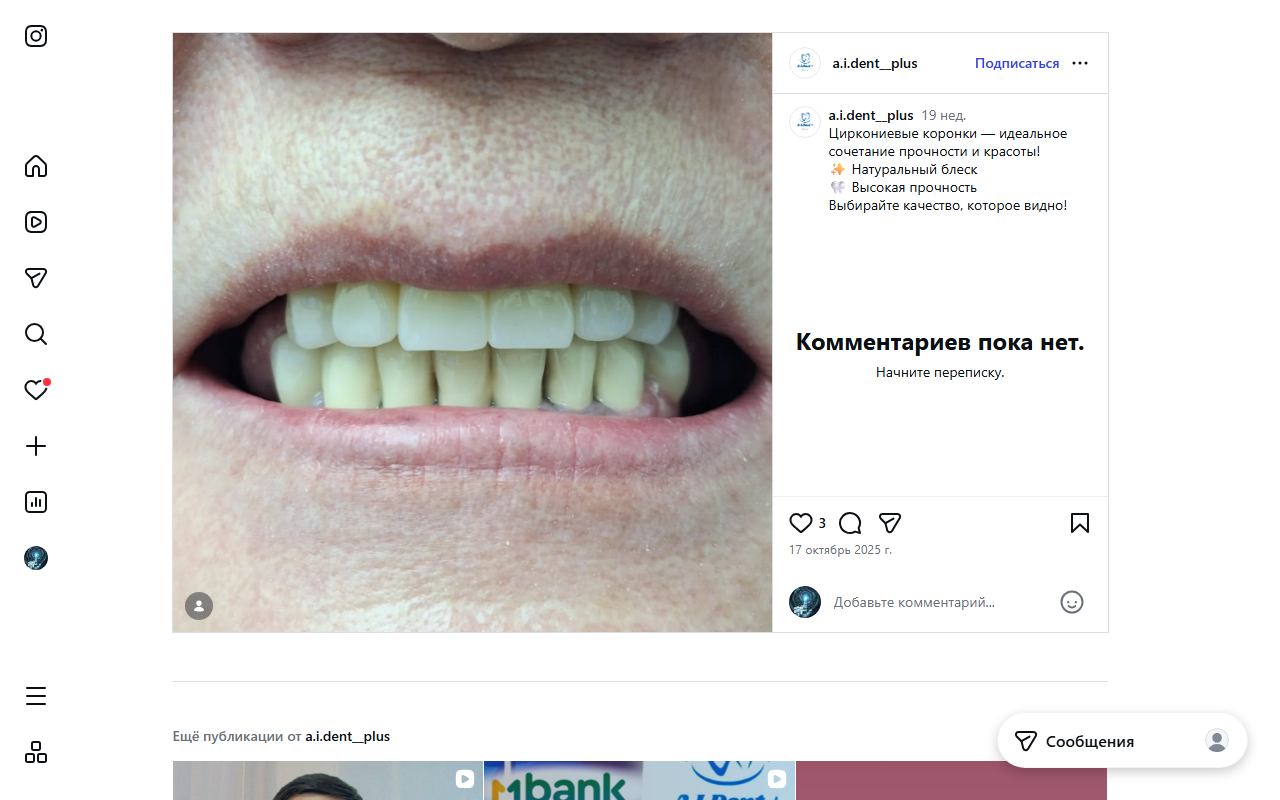Open Reels from the sidebar
Viewport: 1280px width, 800px height.
[x=36, y=222]
